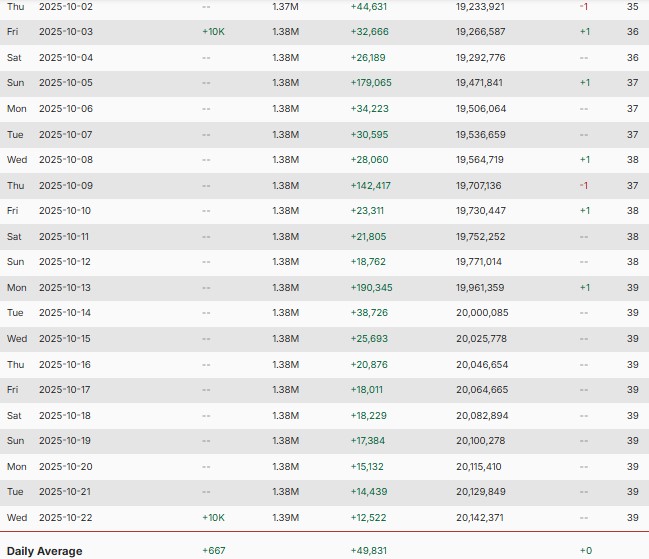Click total 20,025,778

(x=481, y=339)
